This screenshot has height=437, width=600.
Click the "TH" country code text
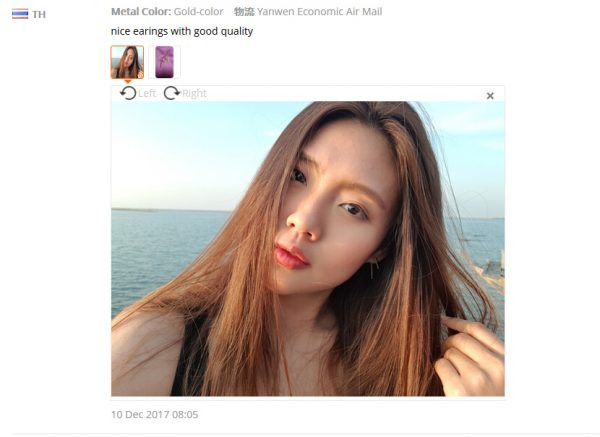pyautogui.click(x=39, y=15)
